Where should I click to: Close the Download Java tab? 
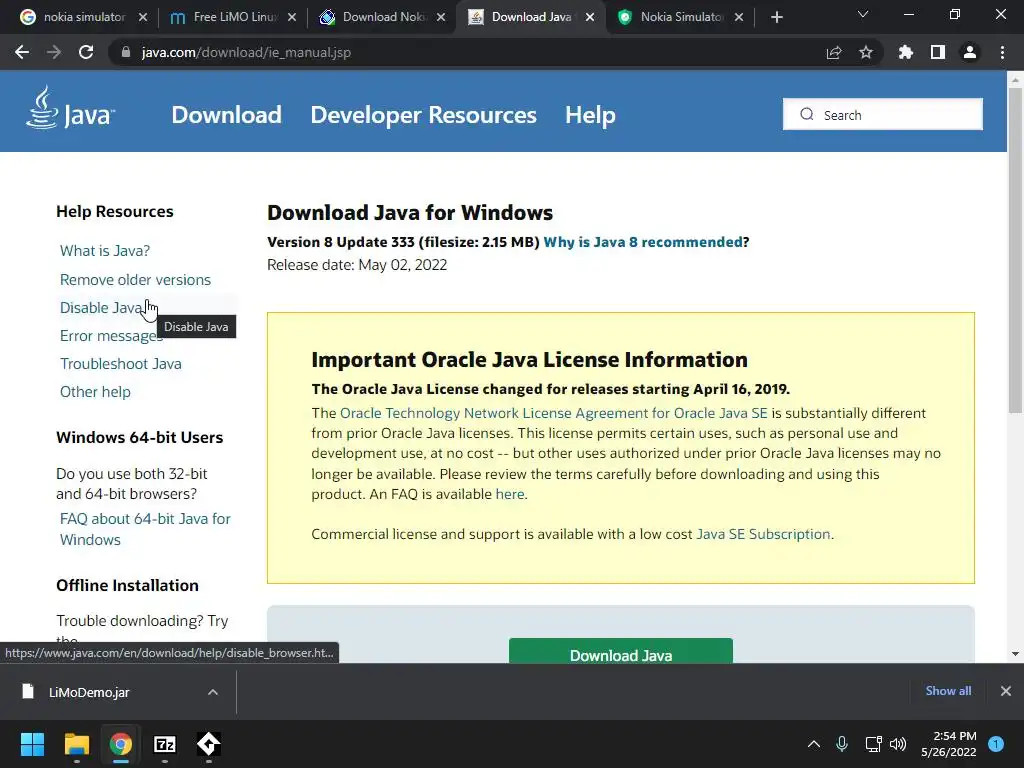click(590, 18)
